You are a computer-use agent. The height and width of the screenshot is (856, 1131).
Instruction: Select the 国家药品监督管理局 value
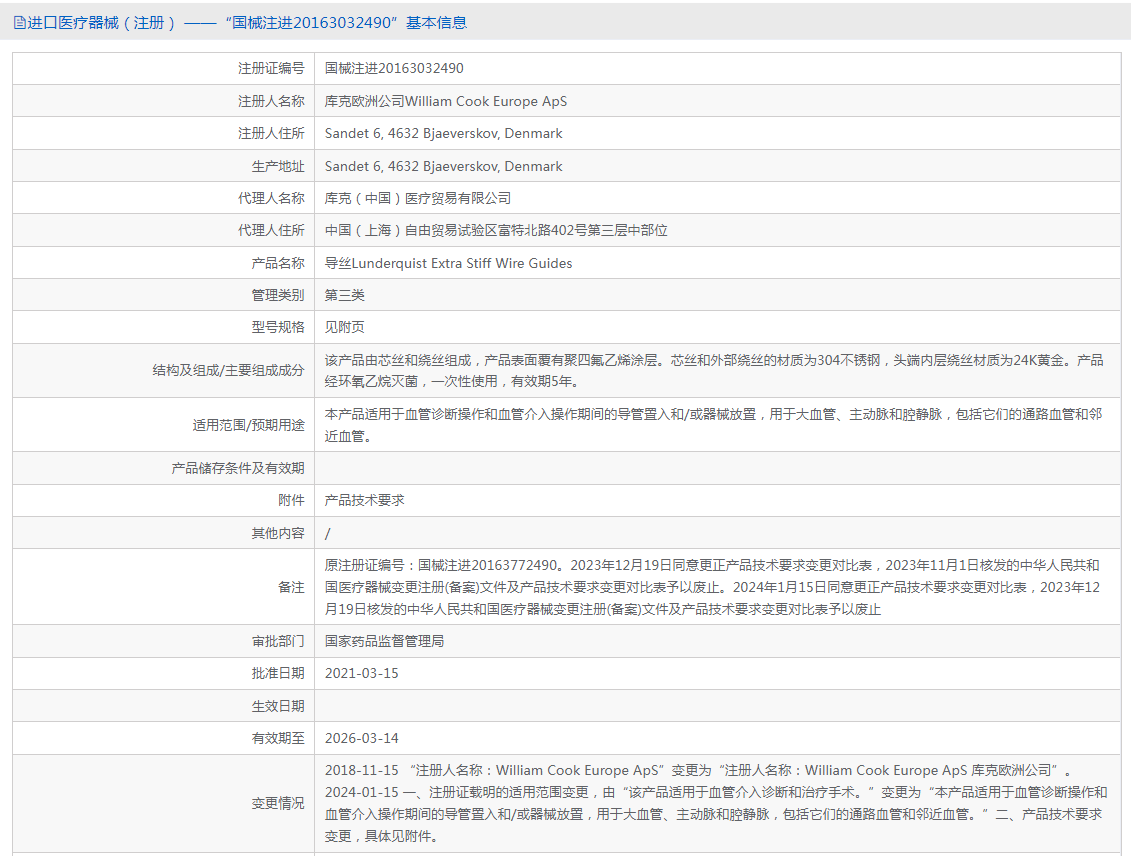click(384, 641)
